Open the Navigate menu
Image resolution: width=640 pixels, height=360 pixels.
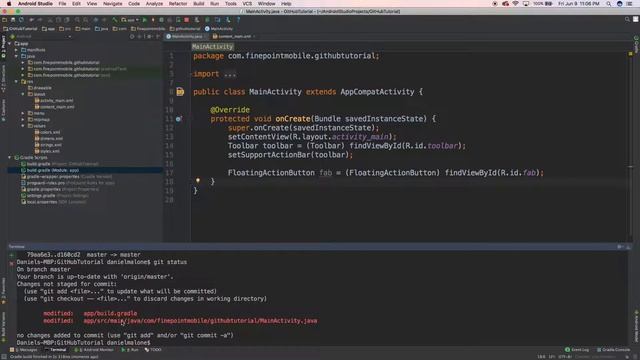click(x=113, y=4)
